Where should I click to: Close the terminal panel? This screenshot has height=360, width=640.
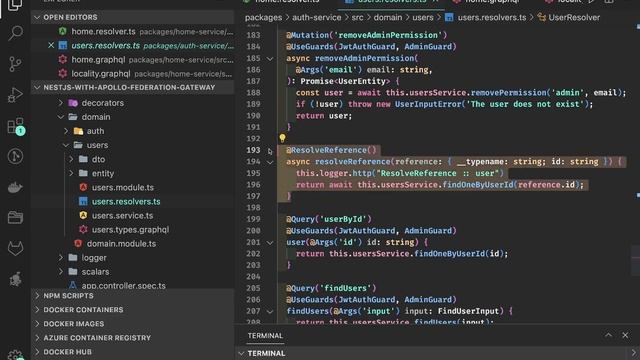[625, 335]
